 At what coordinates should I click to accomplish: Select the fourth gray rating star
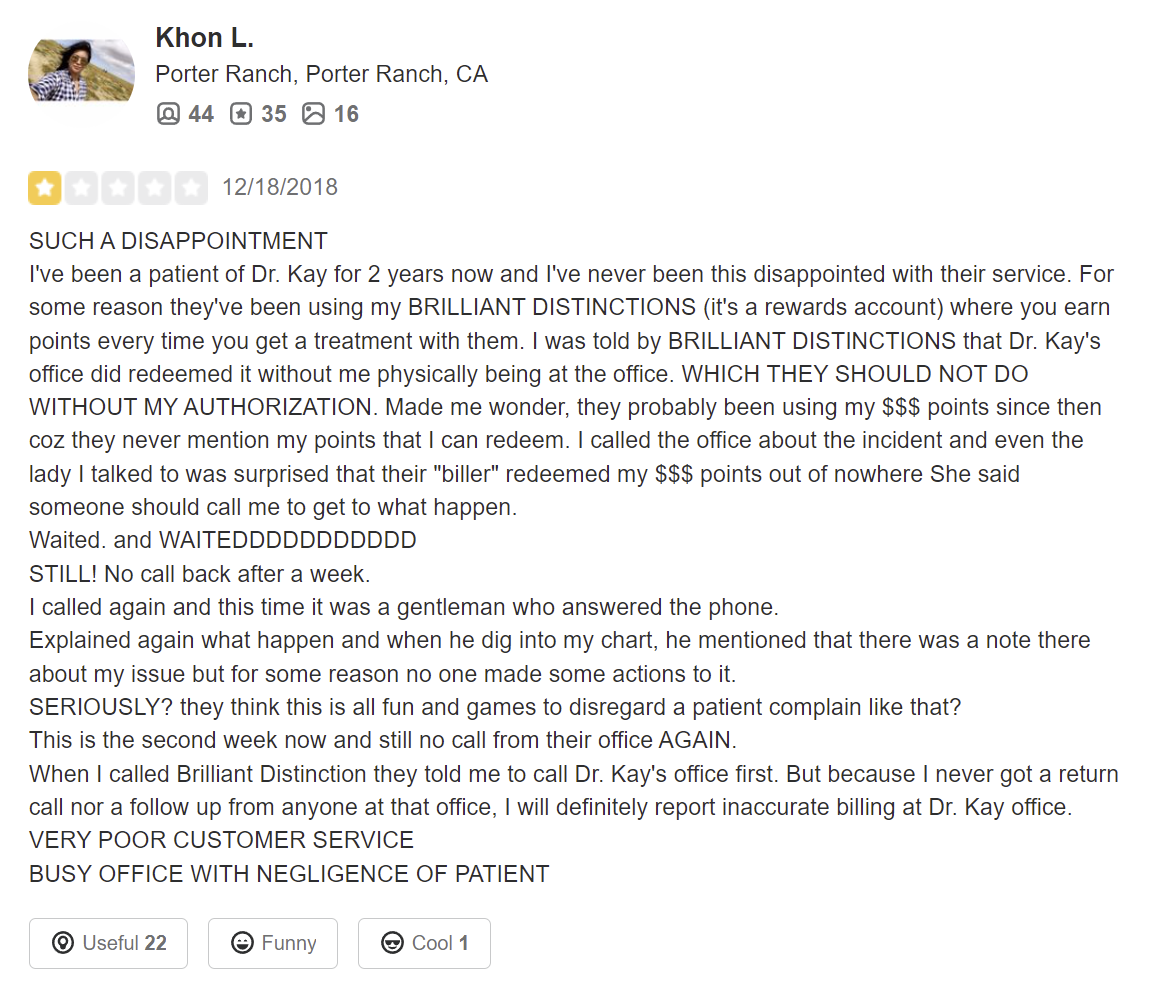tap(155, 188)
